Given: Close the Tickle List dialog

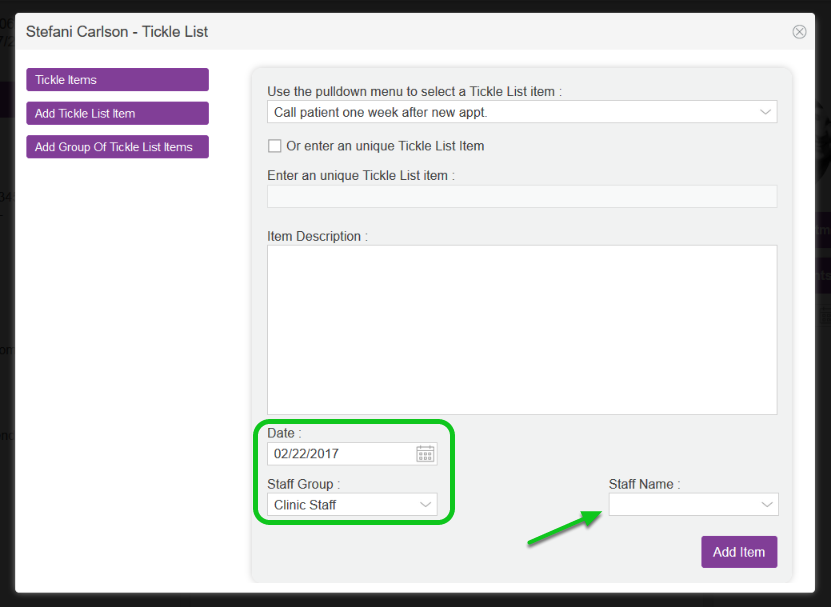Looking at the screenshot, I should pos(799,32).
